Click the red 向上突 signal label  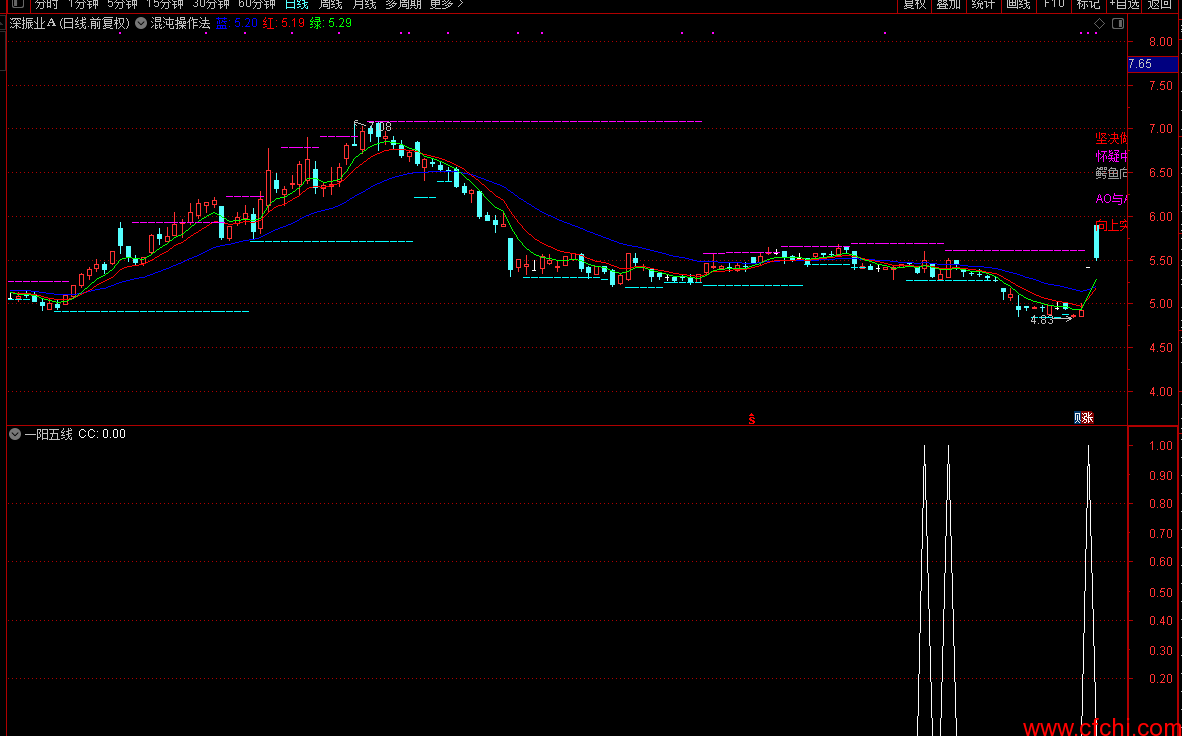1112,225
